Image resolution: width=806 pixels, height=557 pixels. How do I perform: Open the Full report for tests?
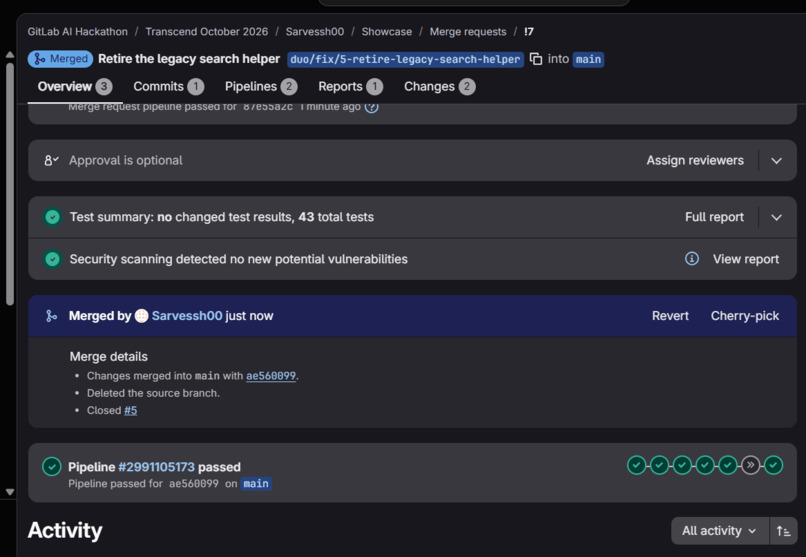pos(714,217)
